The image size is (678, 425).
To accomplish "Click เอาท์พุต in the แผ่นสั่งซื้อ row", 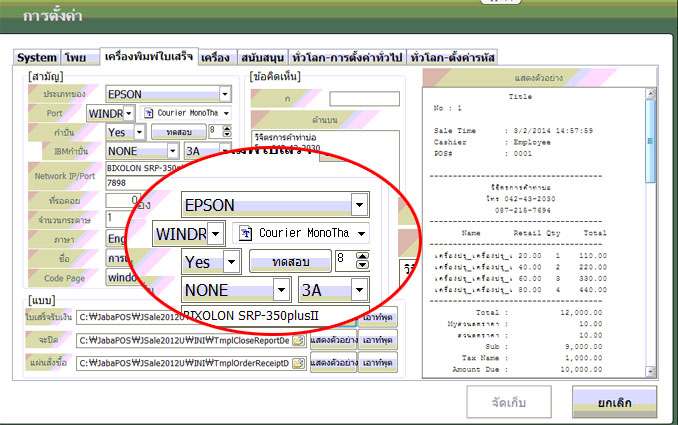I will point(377,363).
